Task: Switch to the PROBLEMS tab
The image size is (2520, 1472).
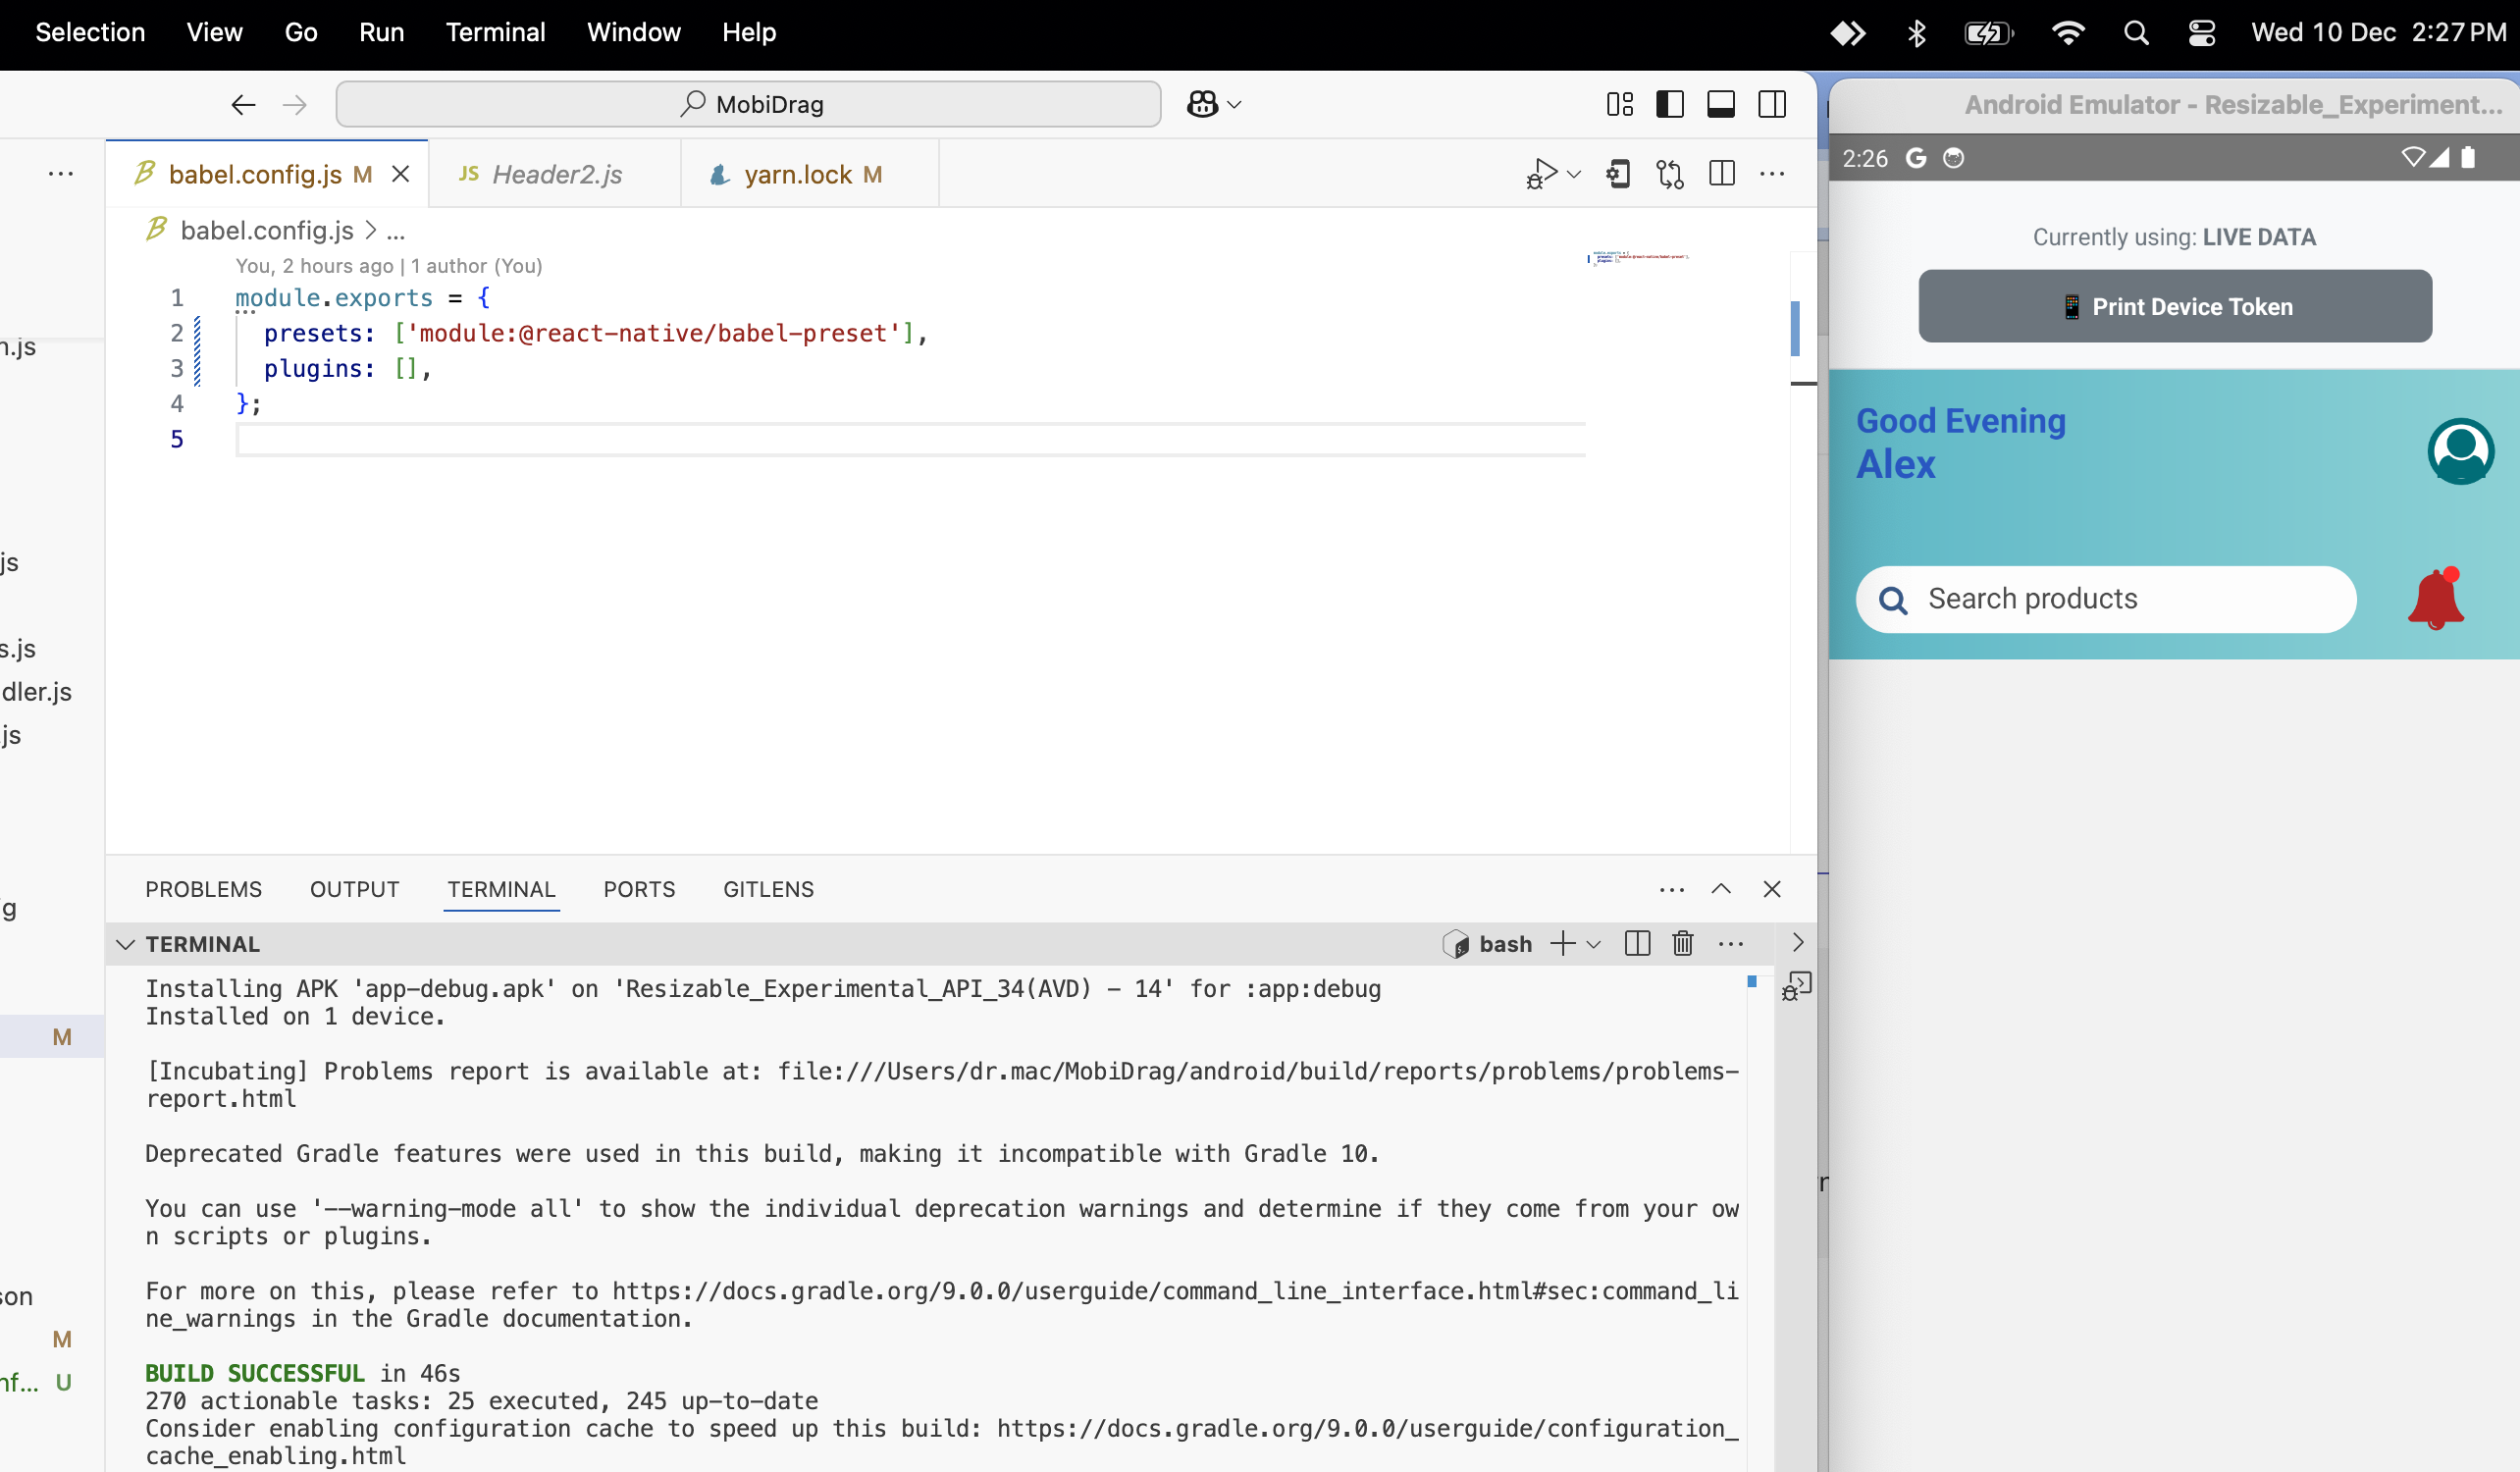Action: pos(203,889)
